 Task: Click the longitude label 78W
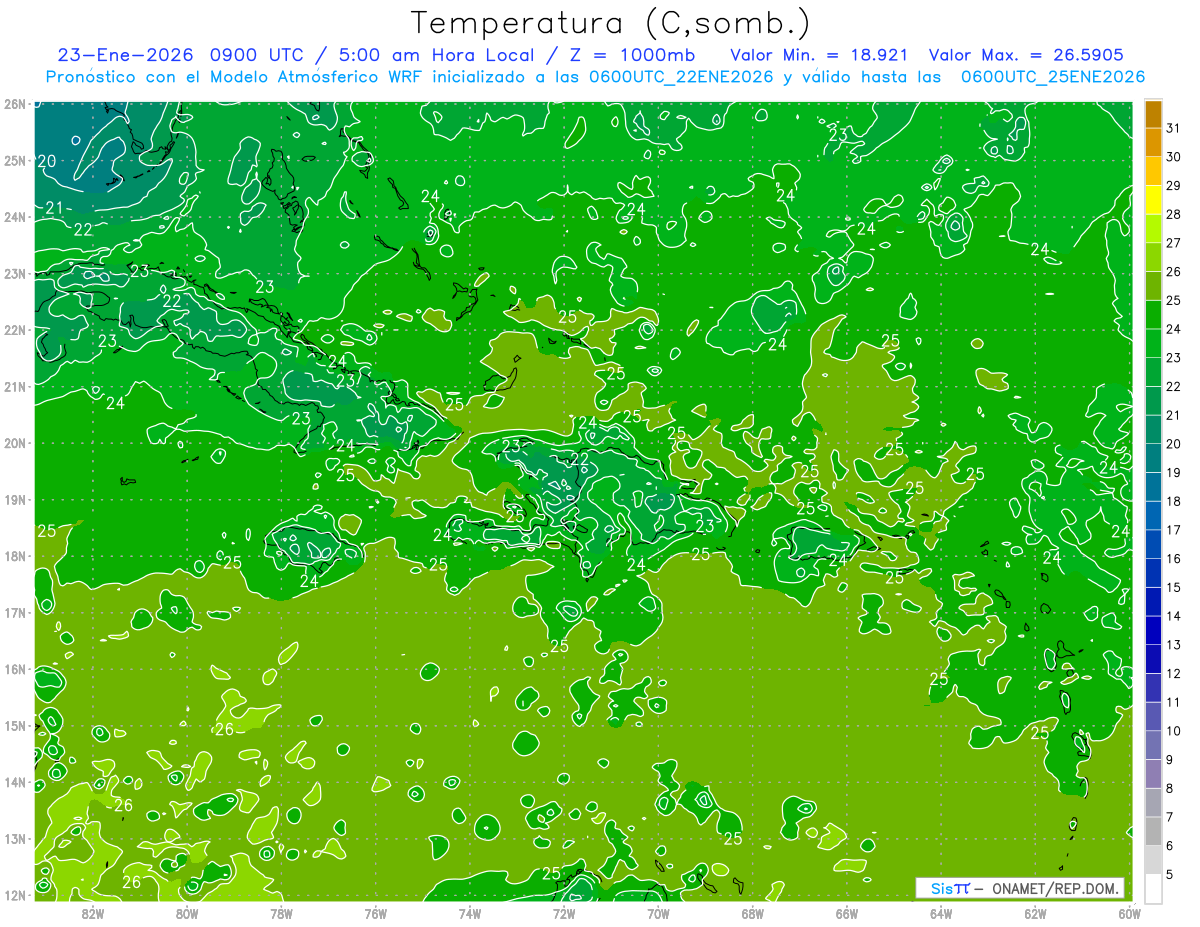point(281,913)
